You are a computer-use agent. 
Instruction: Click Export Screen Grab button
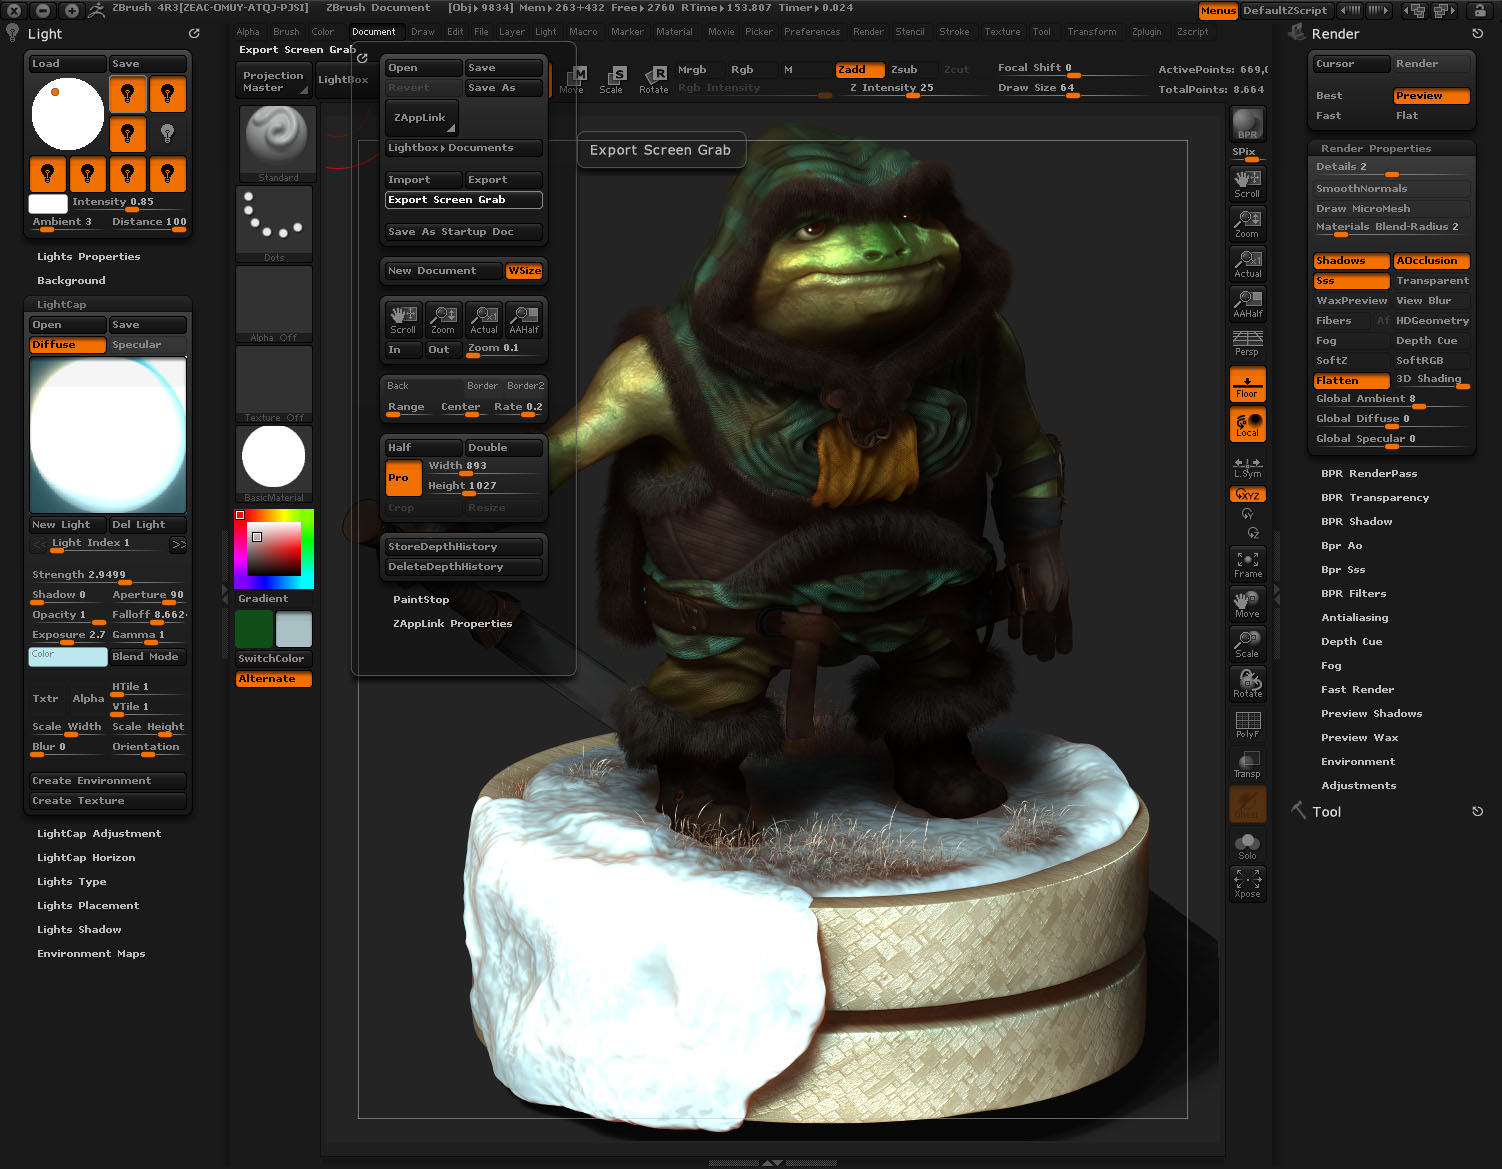click(x=464, y=200)
